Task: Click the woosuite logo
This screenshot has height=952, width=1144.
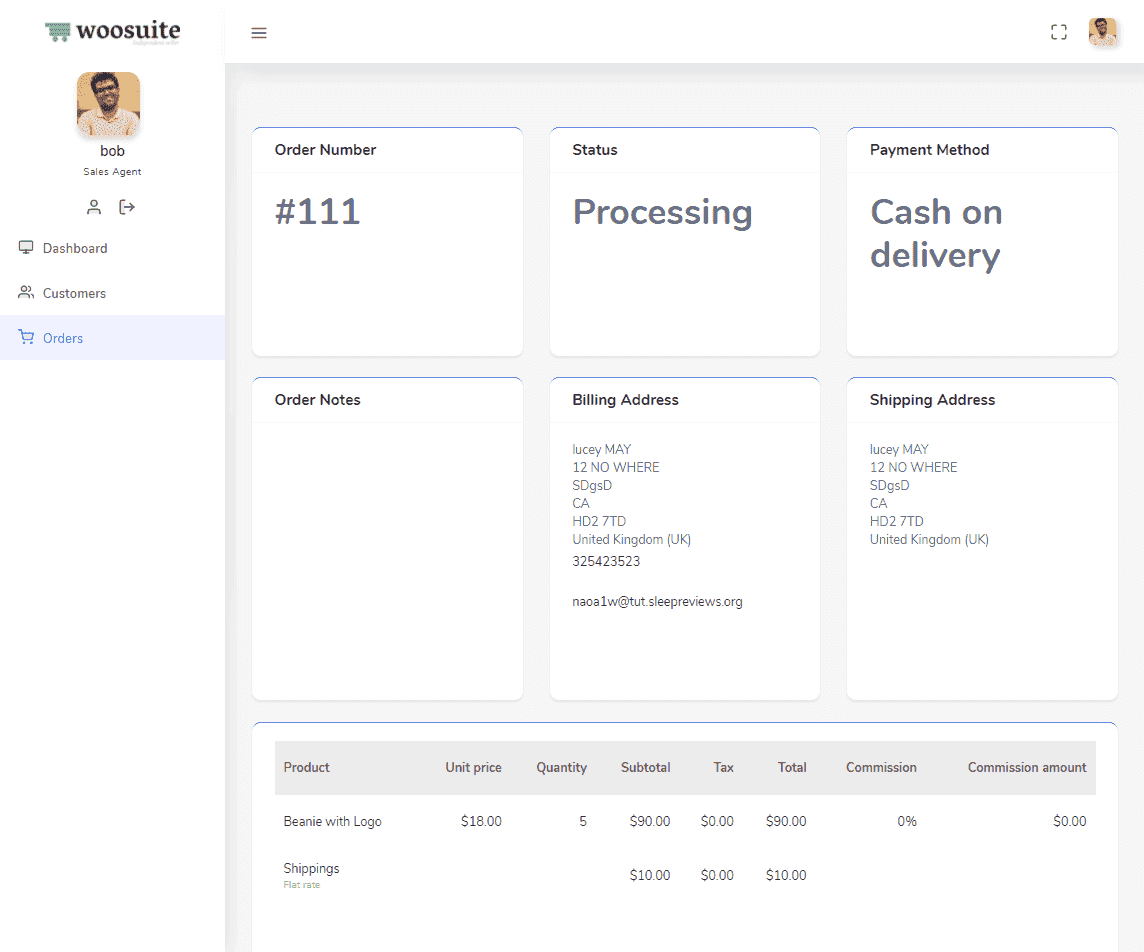Action: click(x=112, y=32)
